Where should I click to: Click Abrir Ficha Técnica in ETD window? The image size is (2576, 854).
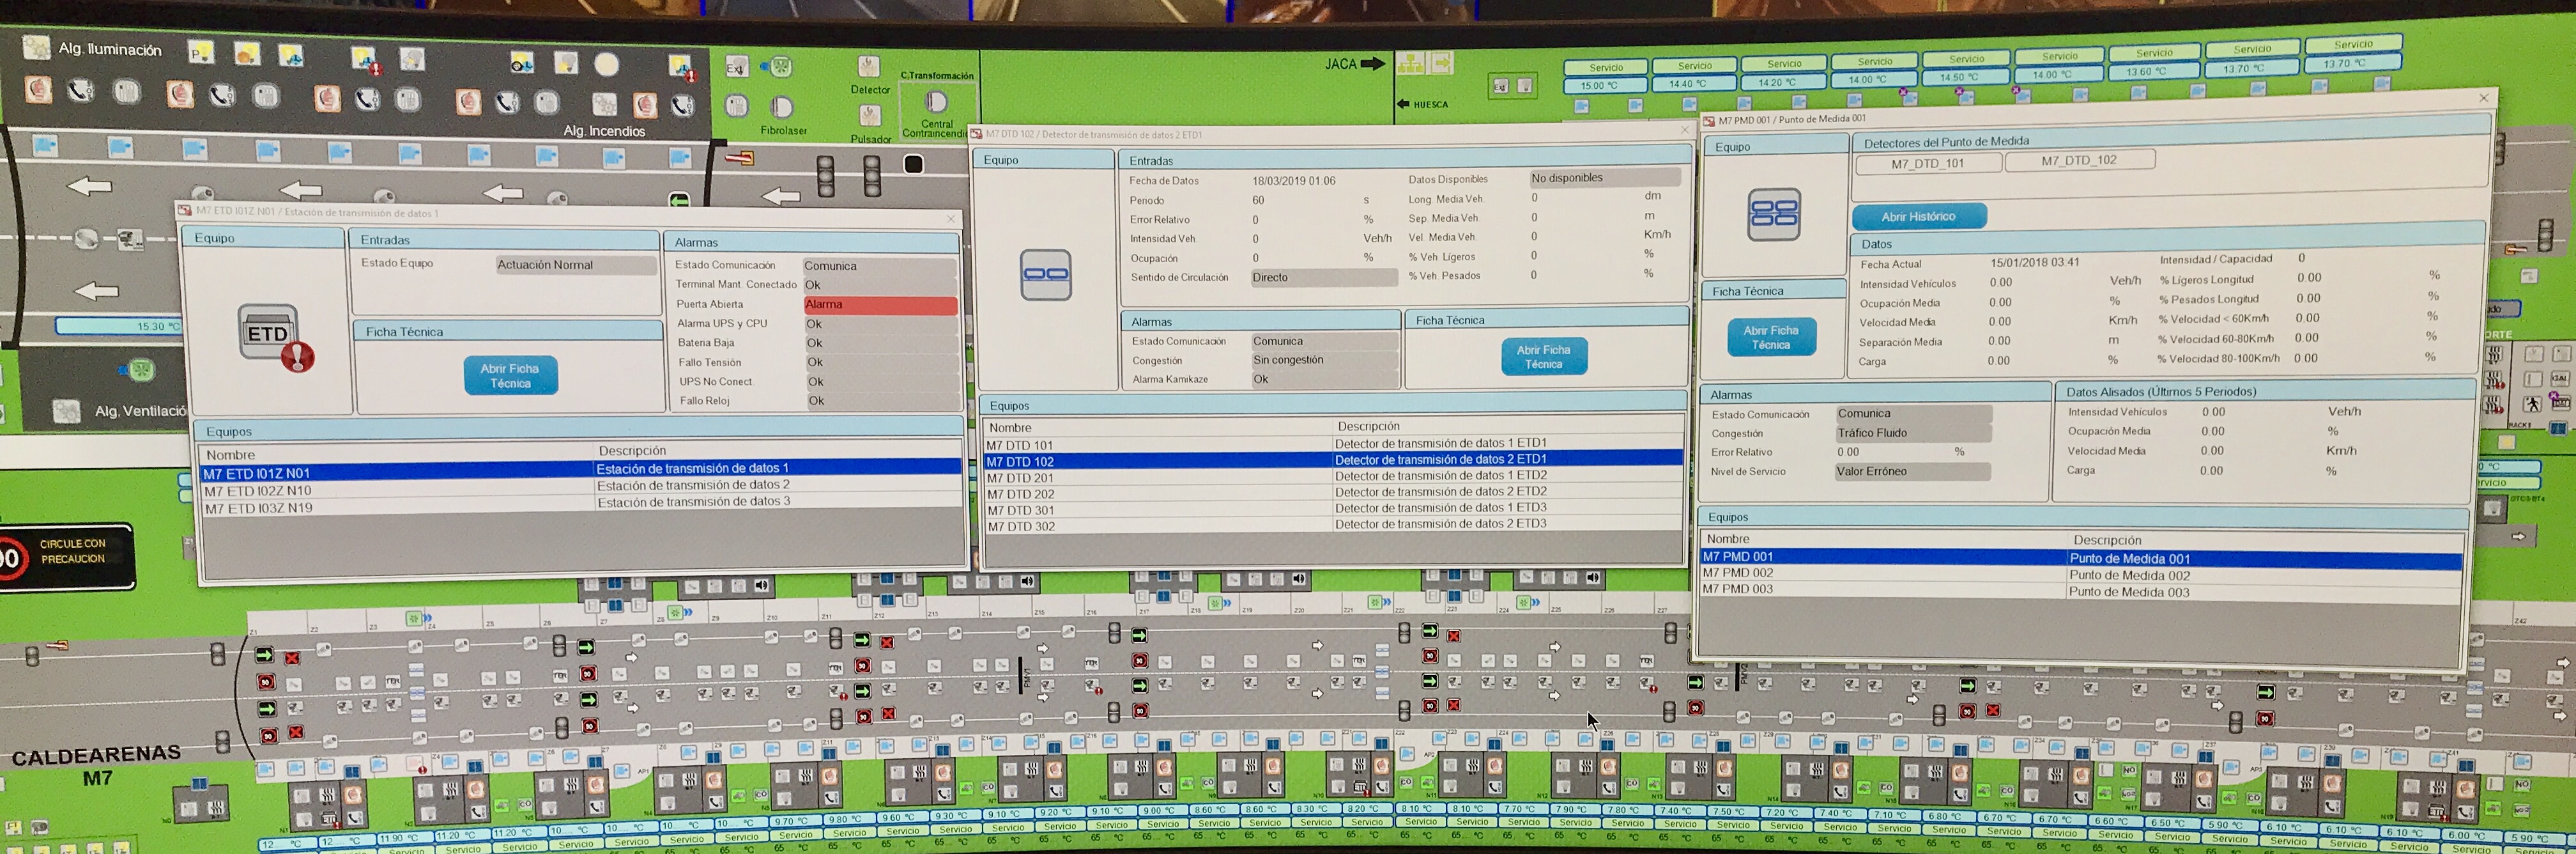pos(510,376)
